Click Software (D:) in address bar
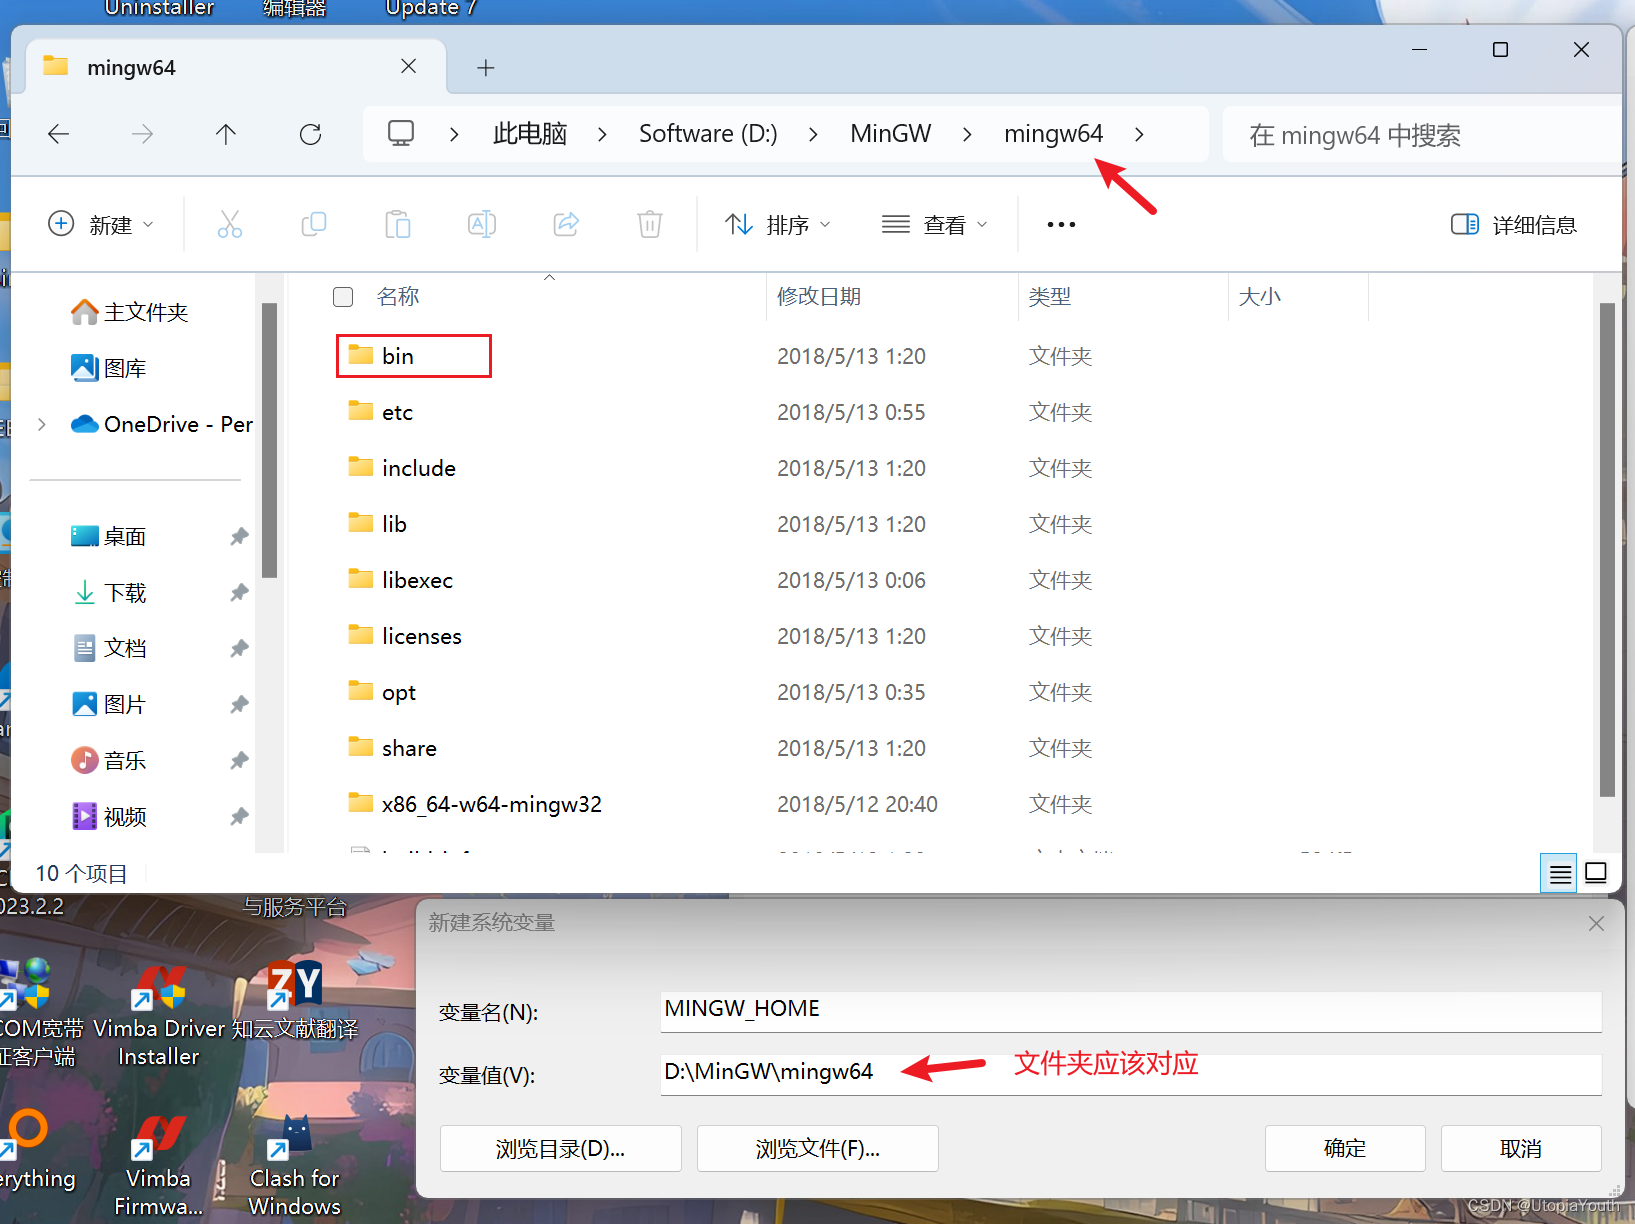This screenshot has width=1635, height=1224. [x=708, y=134]
